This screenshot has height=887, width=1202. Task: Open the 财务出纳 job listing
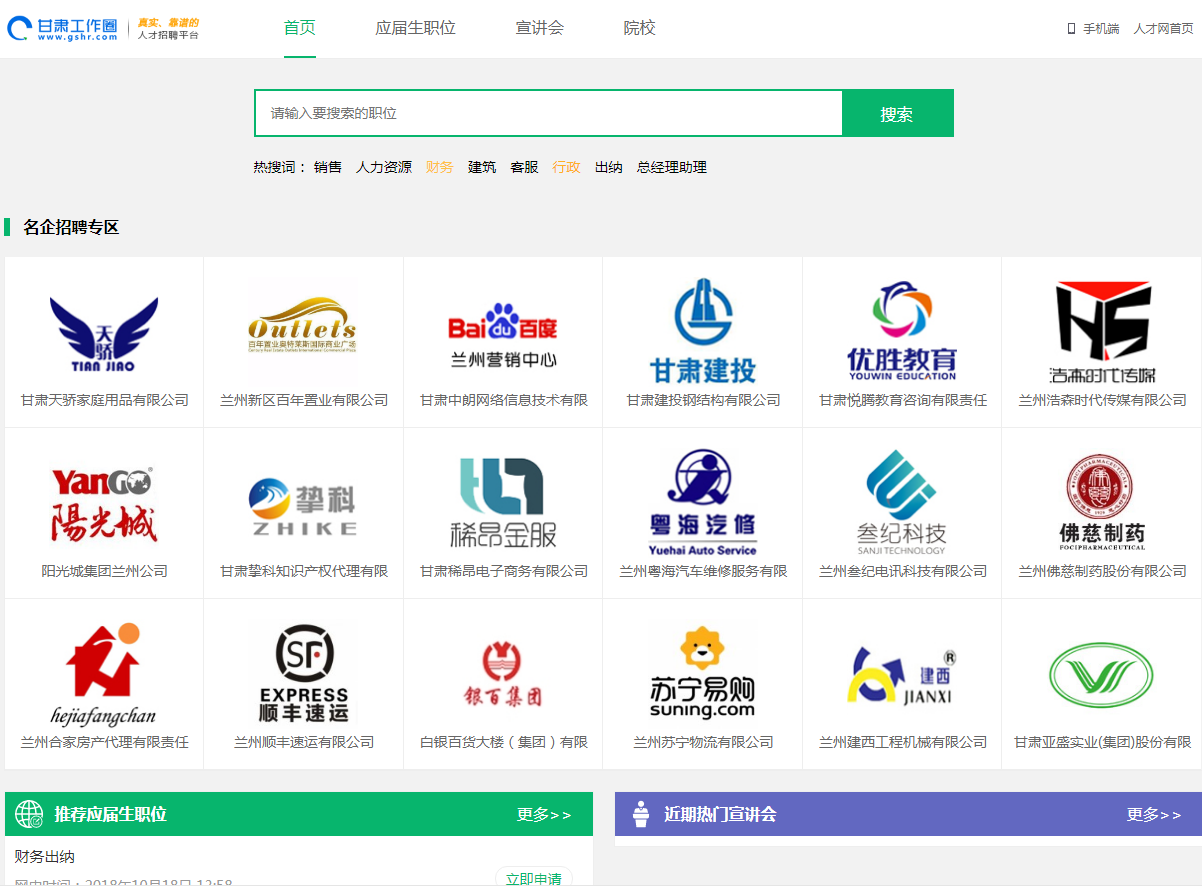coord(45,857)
